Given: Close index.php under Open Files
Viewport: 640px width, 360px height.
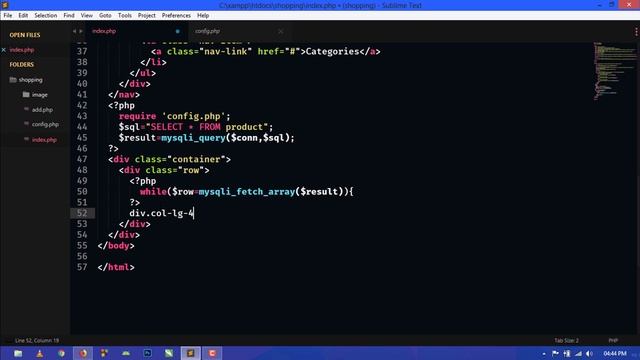Looking at the screenshot, I should 4,50.
